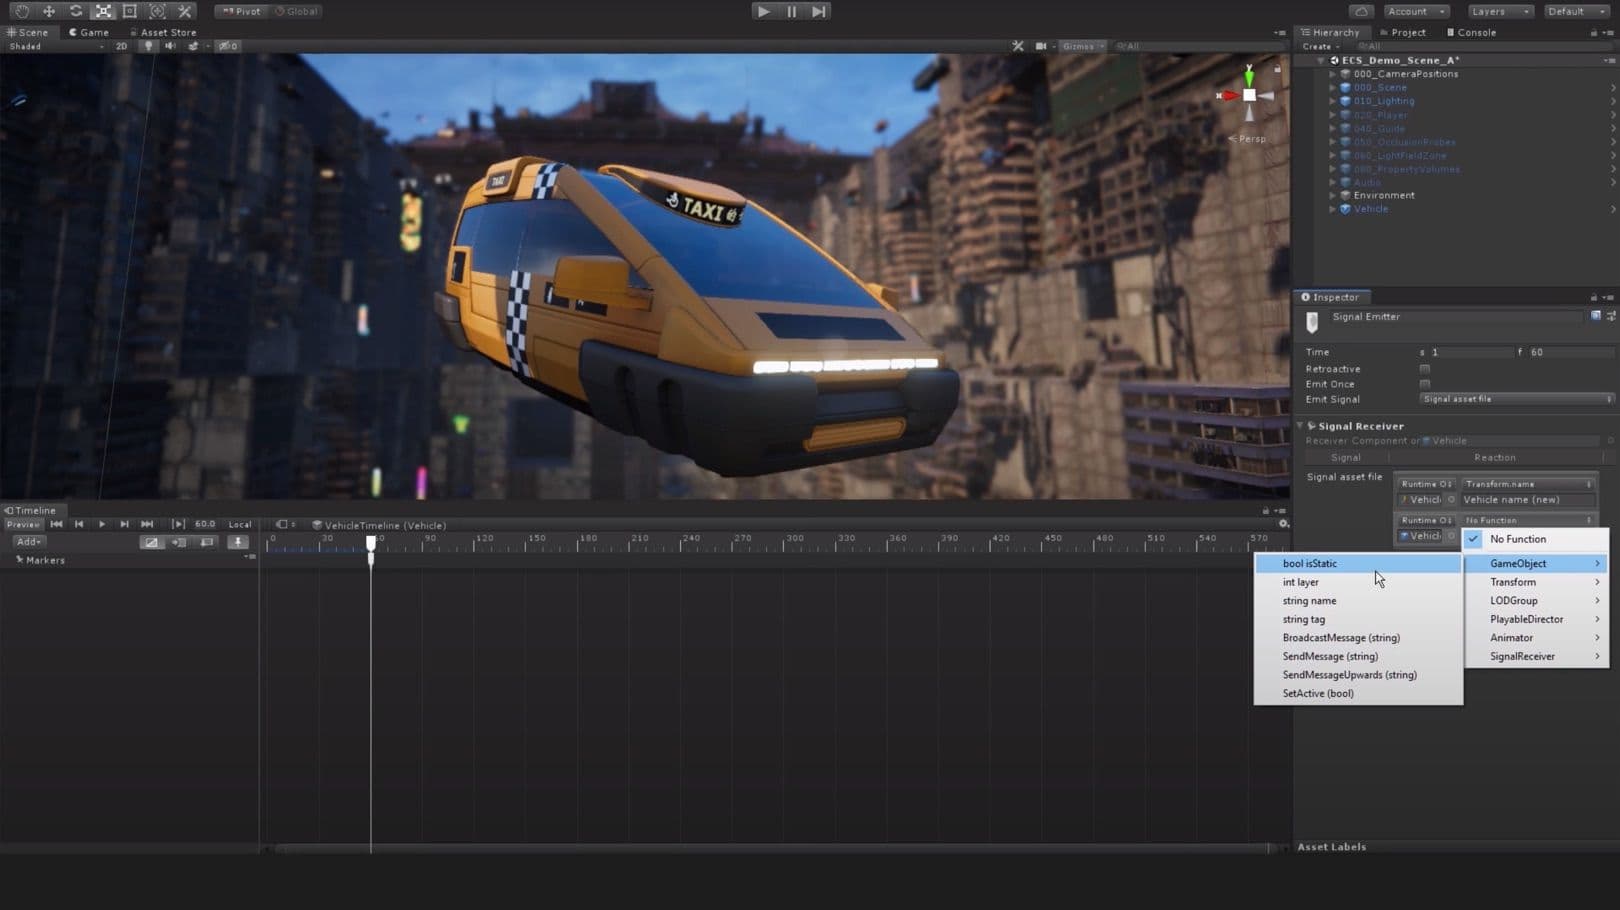Click the Step forward button beside Pause

coord(819,11)
